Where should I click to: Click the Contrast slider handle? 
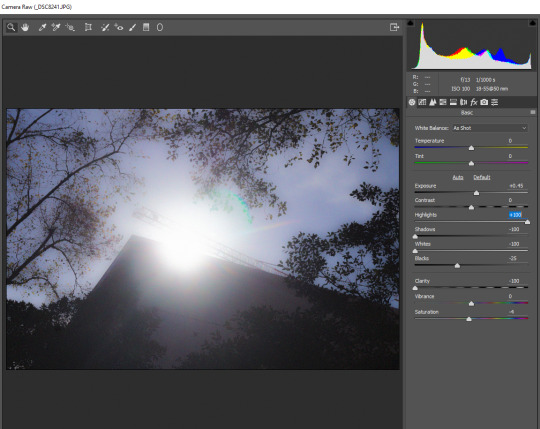point(471,207)
